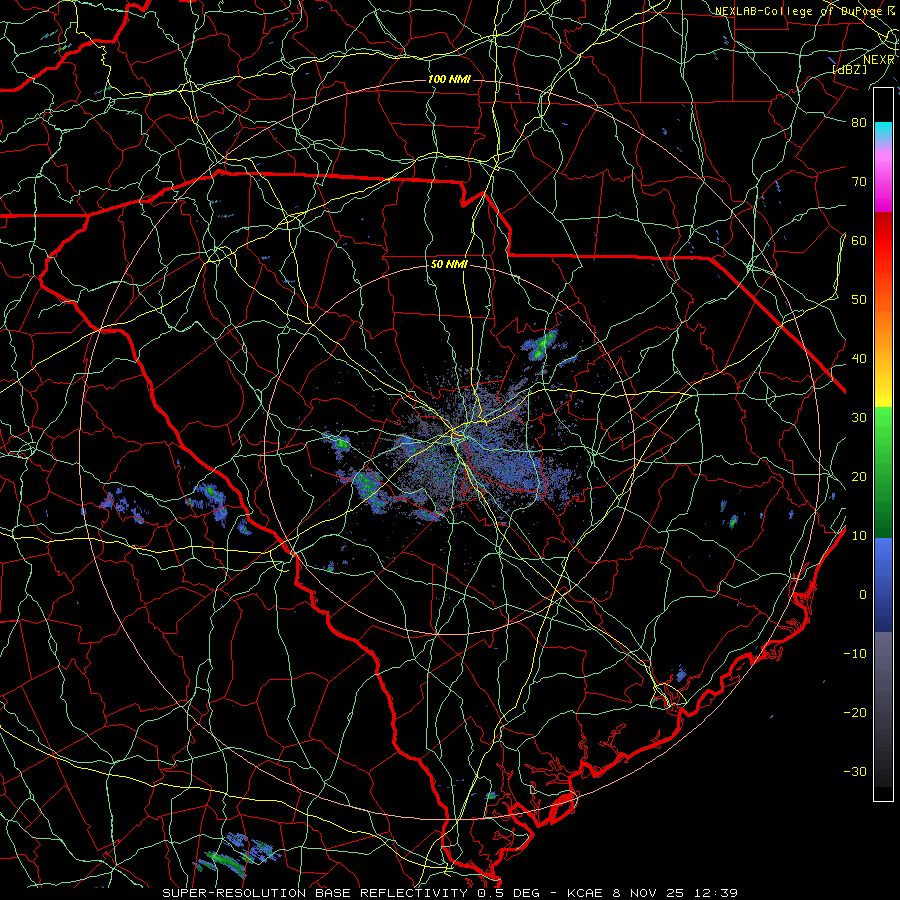Click the 30 dBZ scale value

tap(859, 417)
